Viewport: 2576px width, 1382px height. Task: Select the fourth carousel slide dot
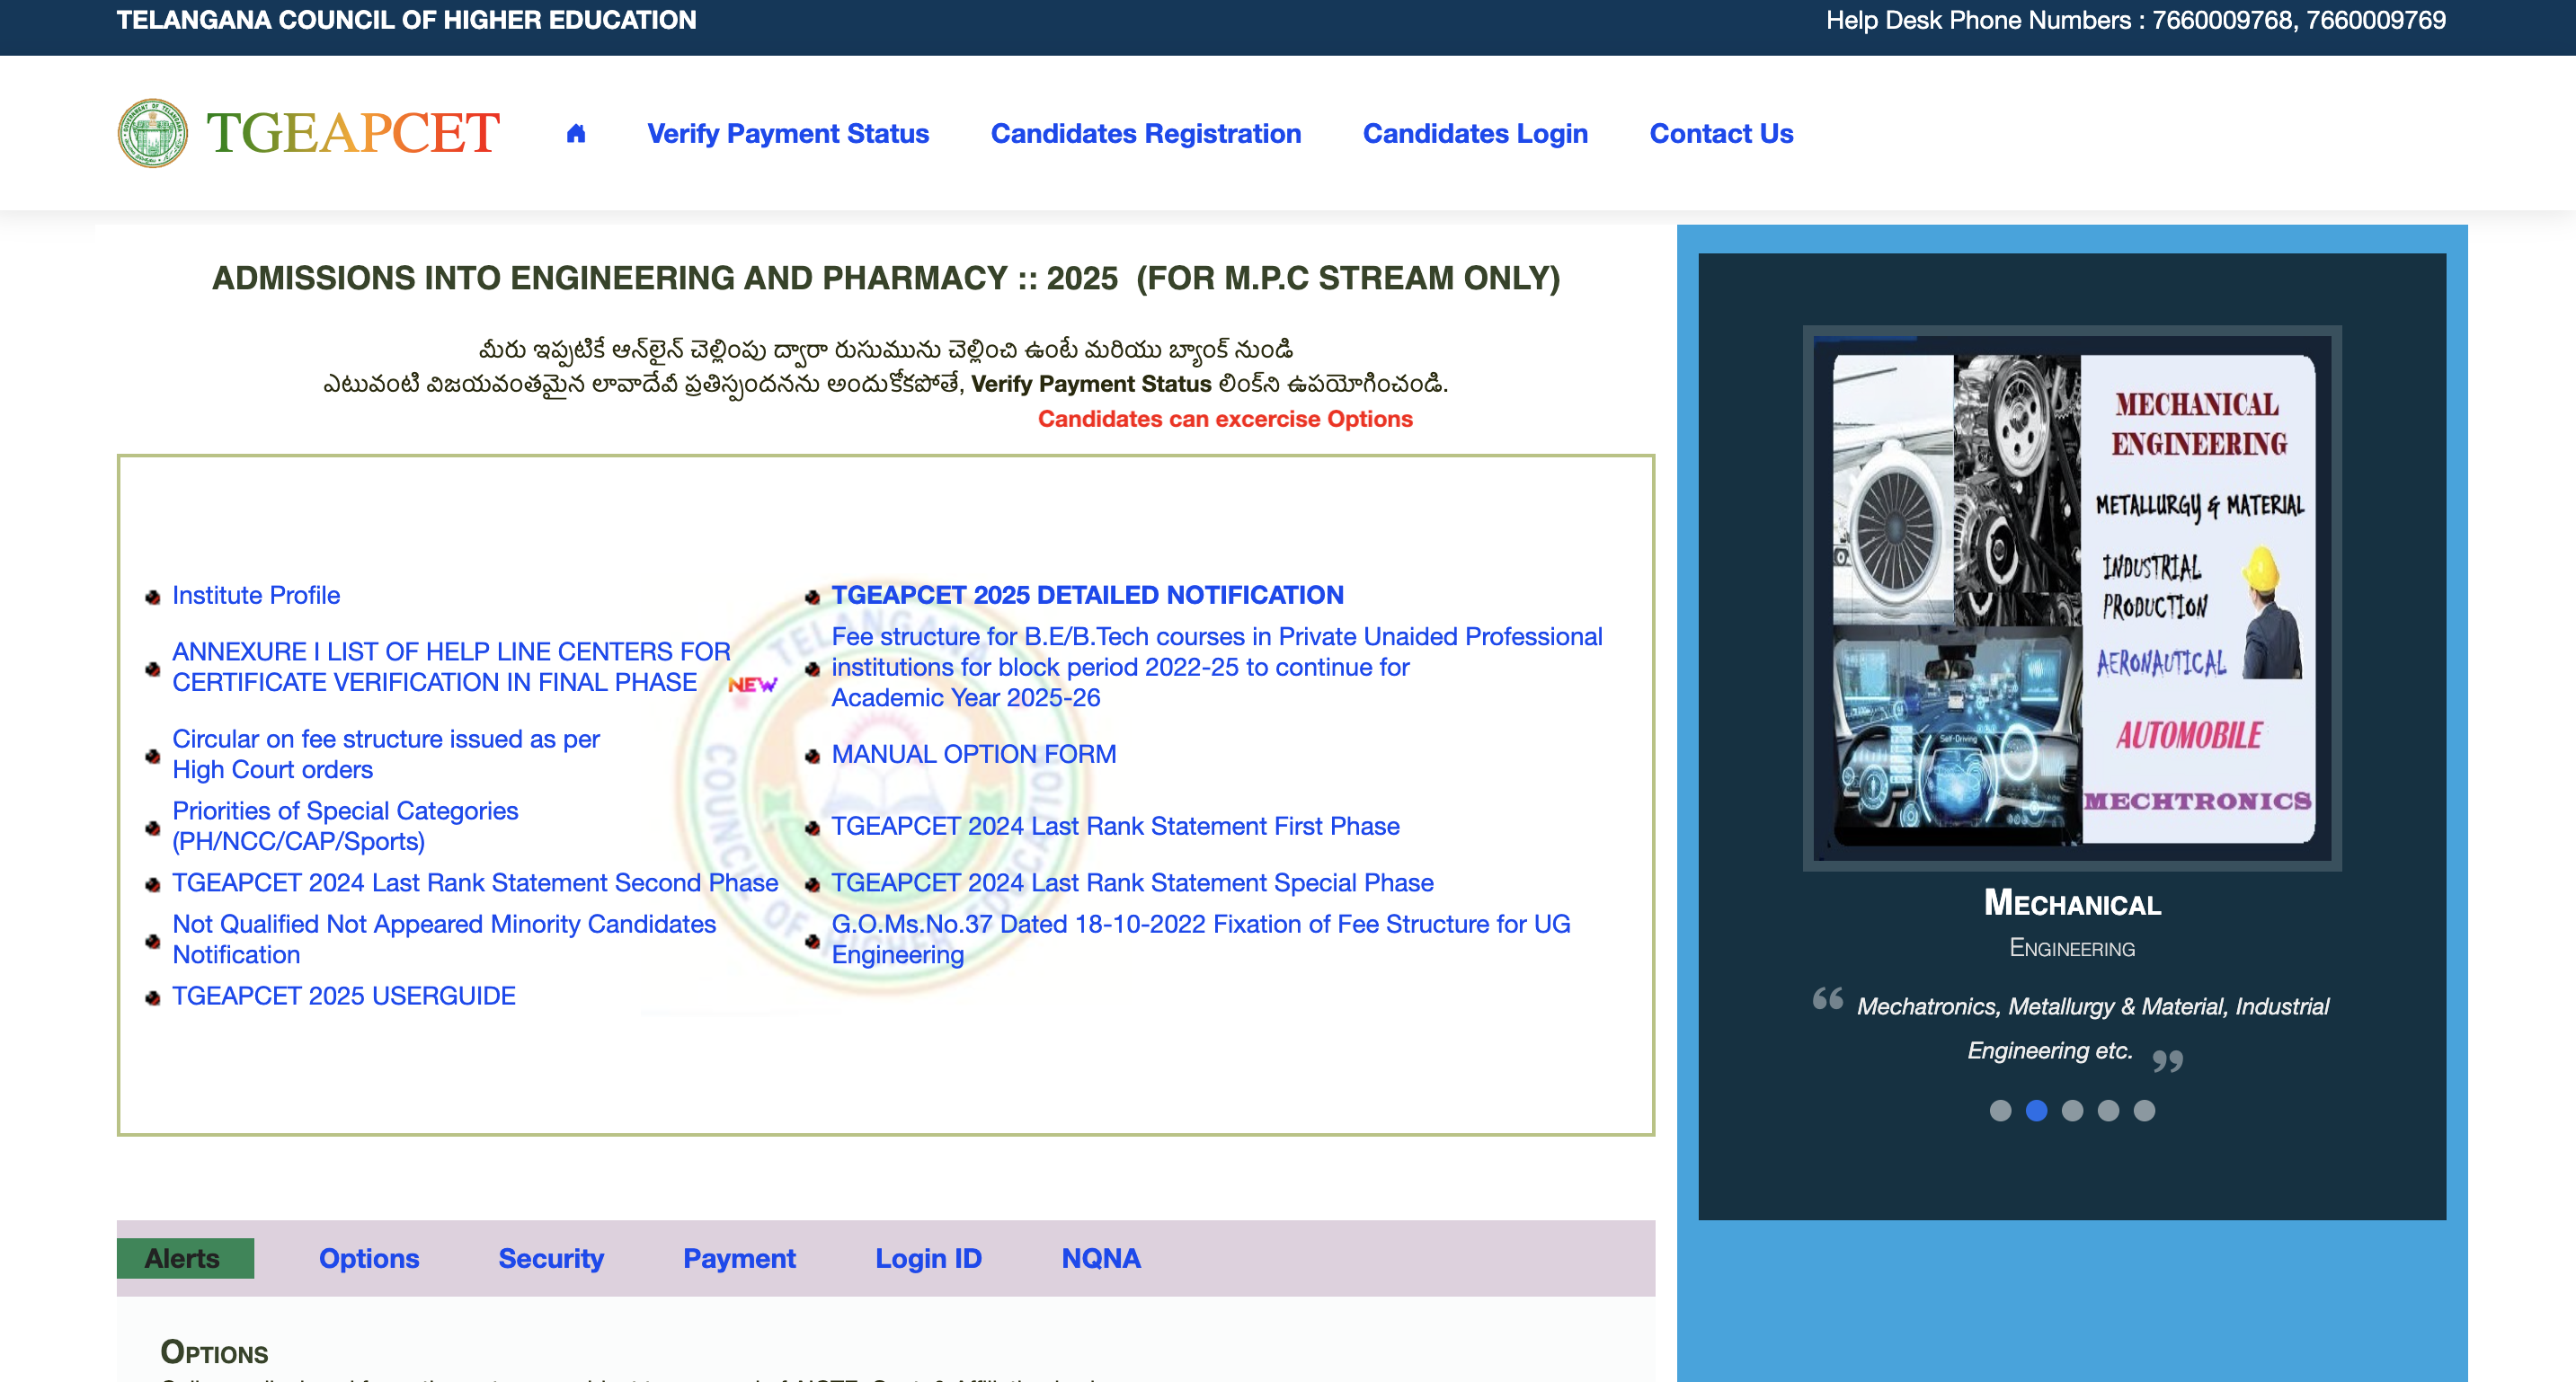tap(2108, 1110)
